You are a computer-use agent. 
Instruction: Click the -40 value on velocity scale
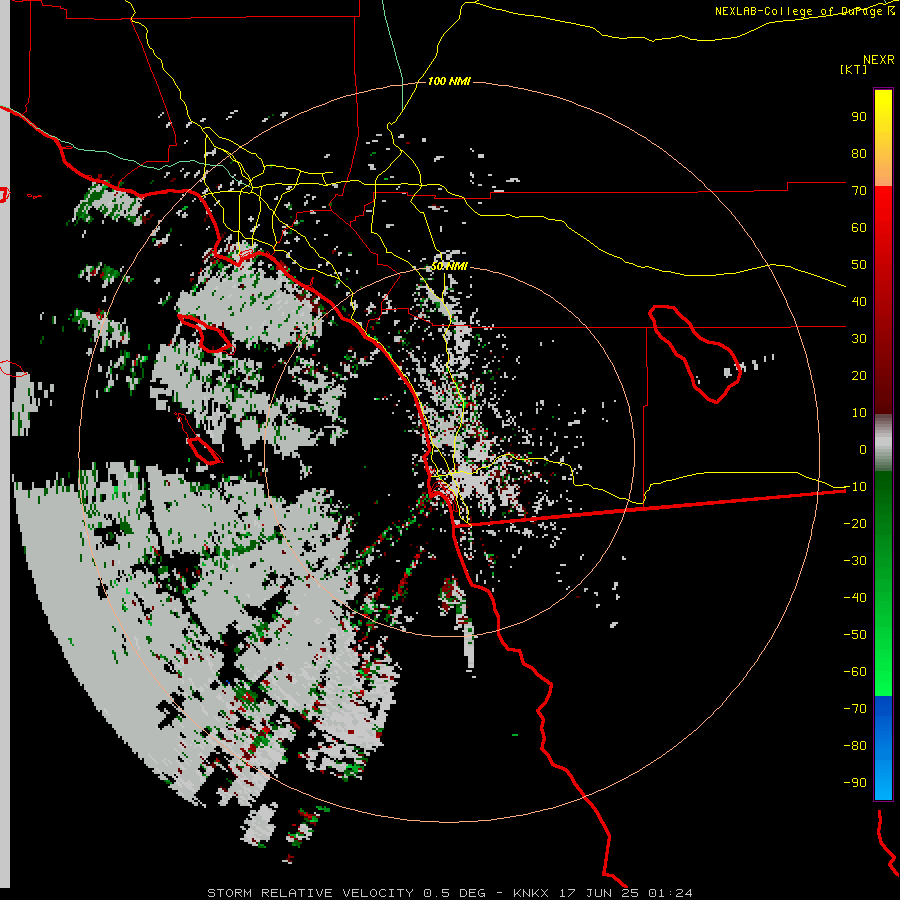tap(855, 598)
